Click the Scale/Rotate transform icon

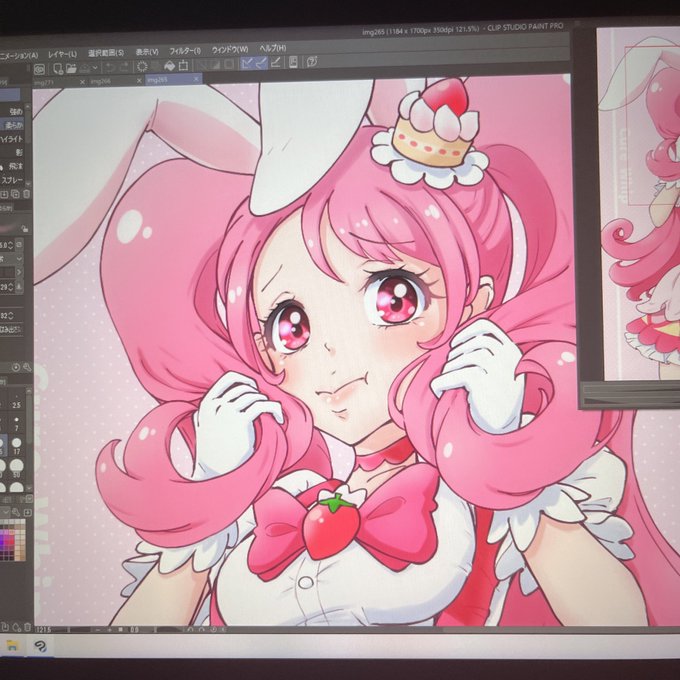pos(183,65)
